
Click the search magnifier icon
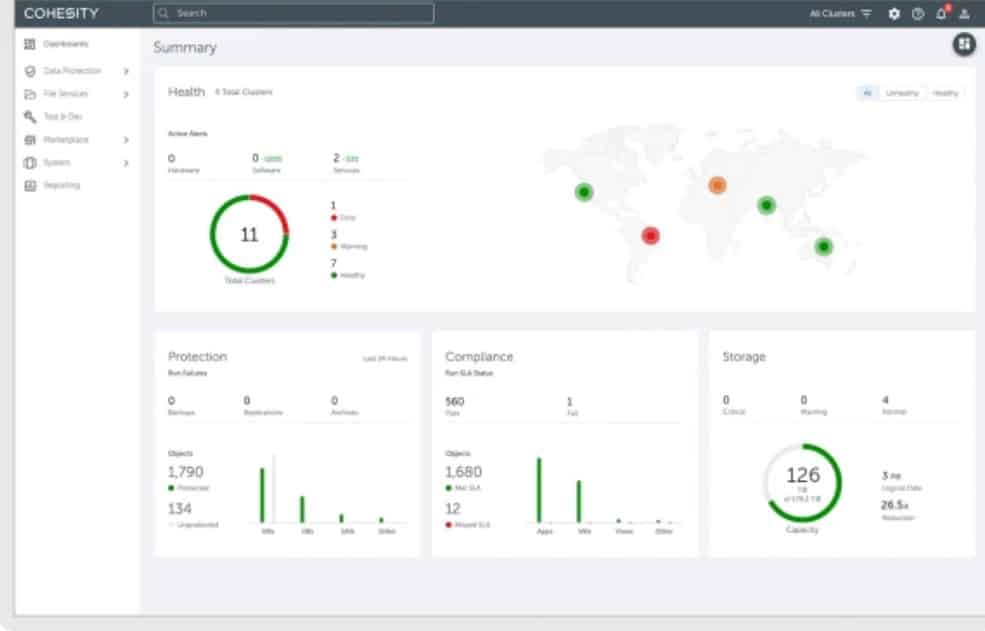[163, 13]
